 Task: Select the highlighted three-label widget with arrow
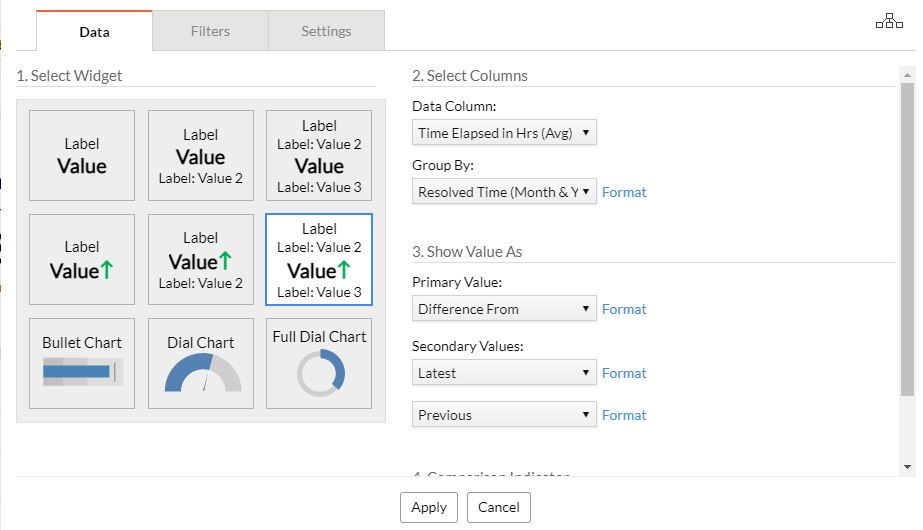(x=319, y=259)
